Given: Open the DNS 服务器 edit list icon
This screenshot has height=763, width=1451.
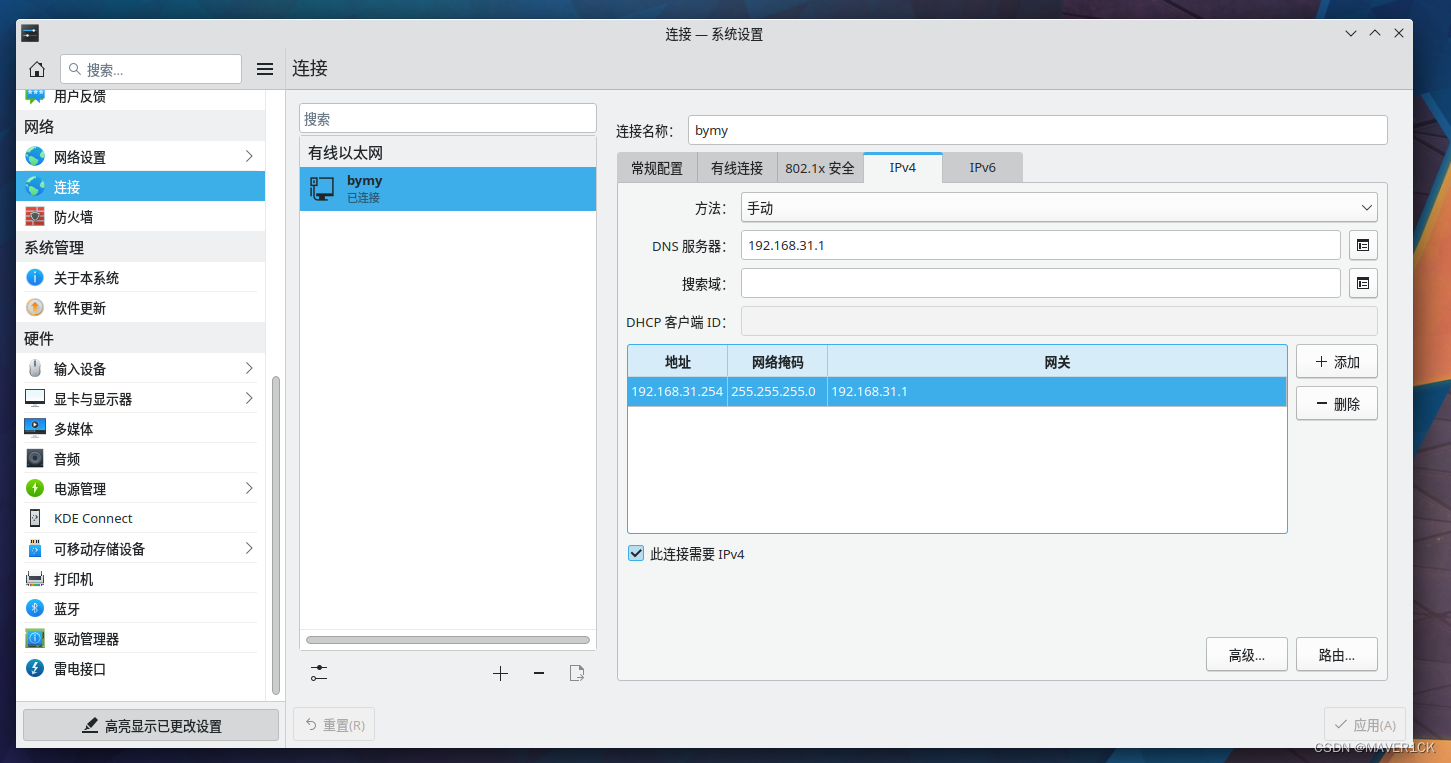Looking at the screenshot, I should (1363, 245).
